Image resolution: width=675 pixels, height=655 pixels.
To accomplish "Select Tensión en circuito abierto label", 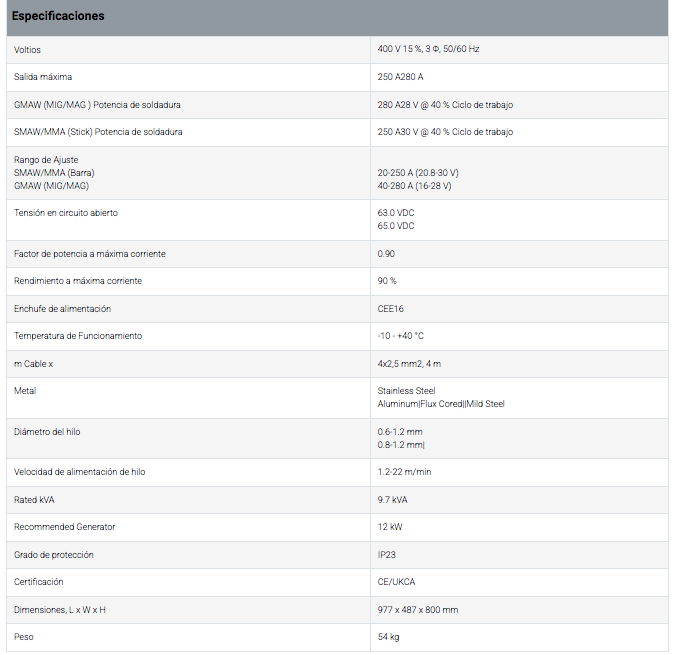I will click(x=66, y=213).
